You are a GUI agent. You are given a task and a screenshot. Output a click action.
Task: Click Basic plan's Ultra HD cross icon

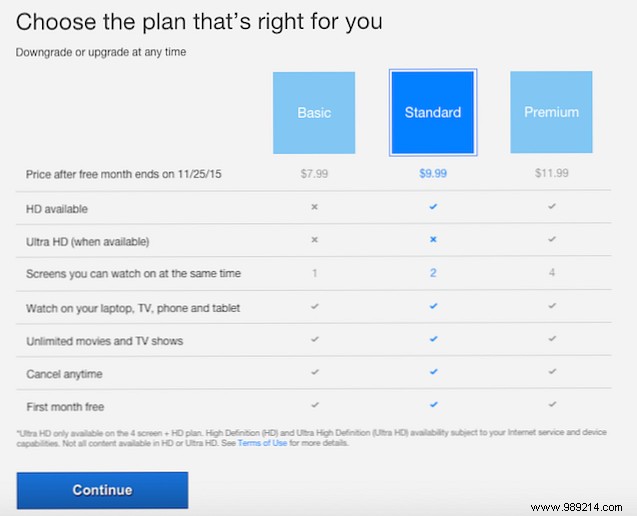pyautogui.click(x=314, y=241)
